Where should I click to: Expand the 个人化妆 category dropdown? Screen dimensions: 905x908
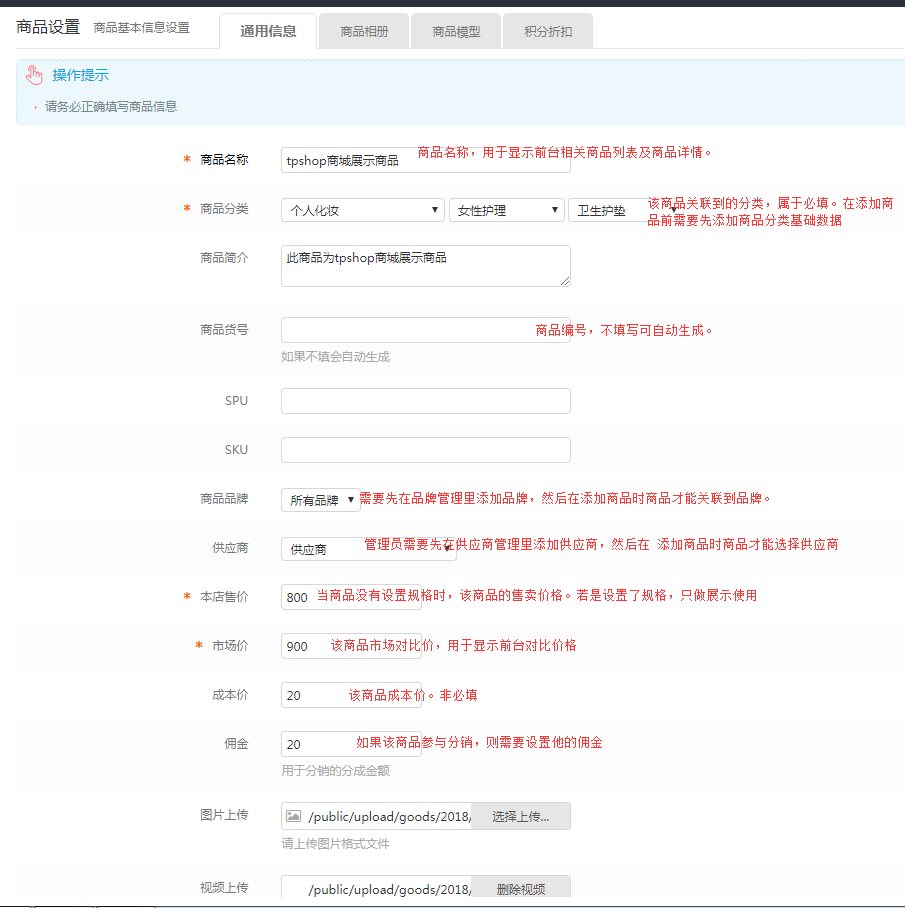362,210
